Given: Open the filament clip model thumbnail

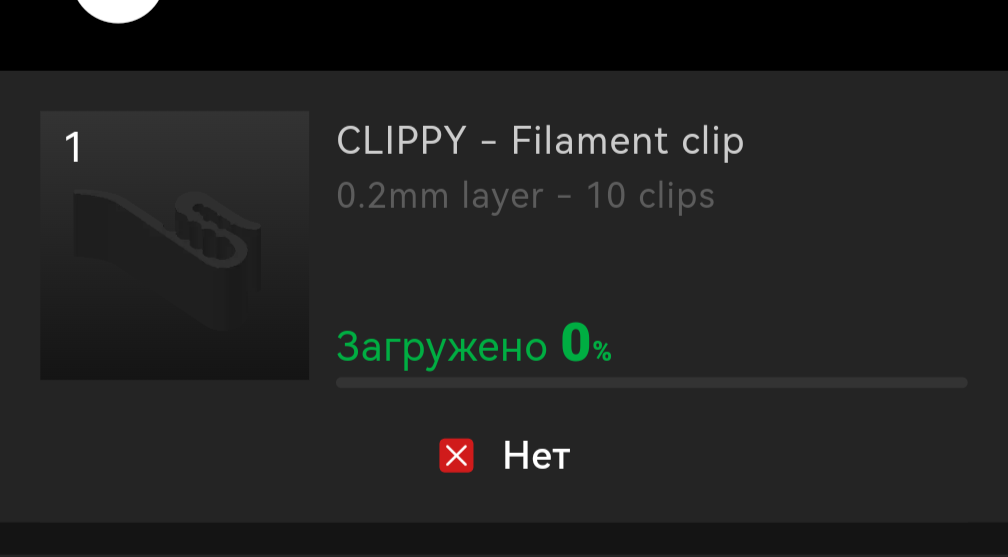Looking at the screenshot, I should (174, 245).
